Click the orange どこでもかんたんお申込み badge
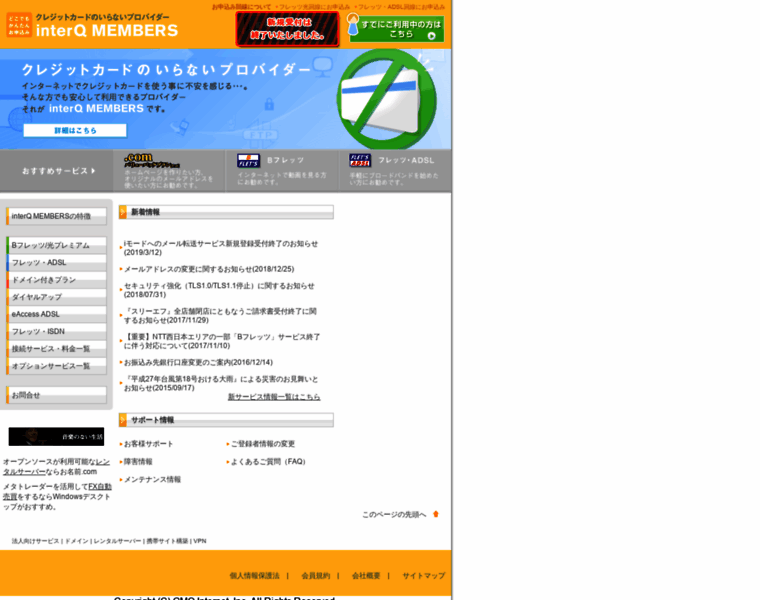This screenshot has width=760, height=600. click(19, 25)
